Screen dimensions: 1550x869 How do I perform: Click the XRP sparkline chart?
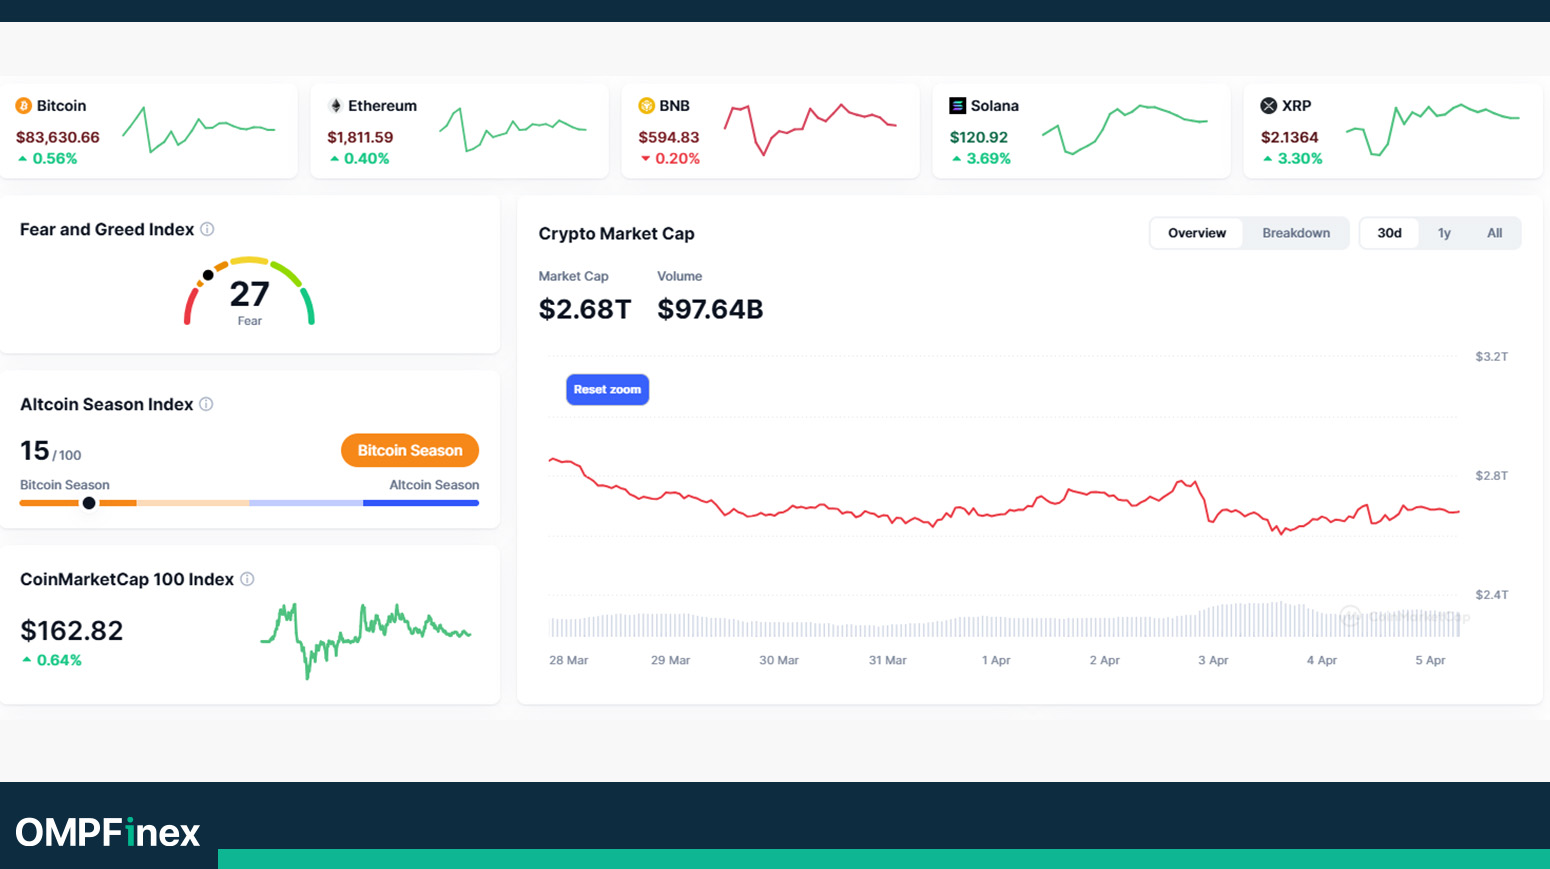[x=1432, y=129]
